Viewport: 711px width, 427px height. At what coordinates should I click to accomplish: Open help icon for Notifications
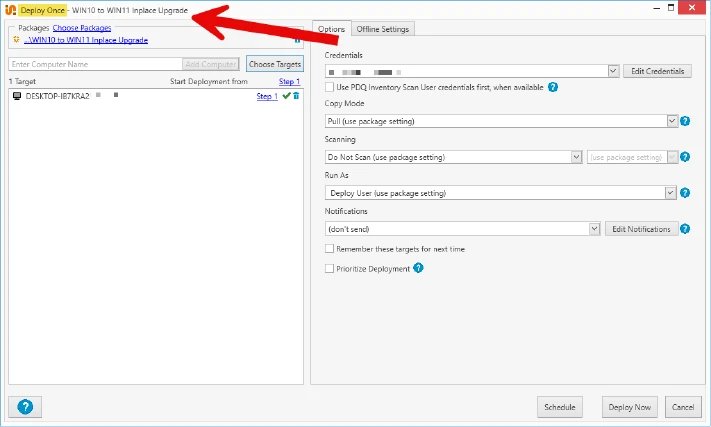pos(685,229)
